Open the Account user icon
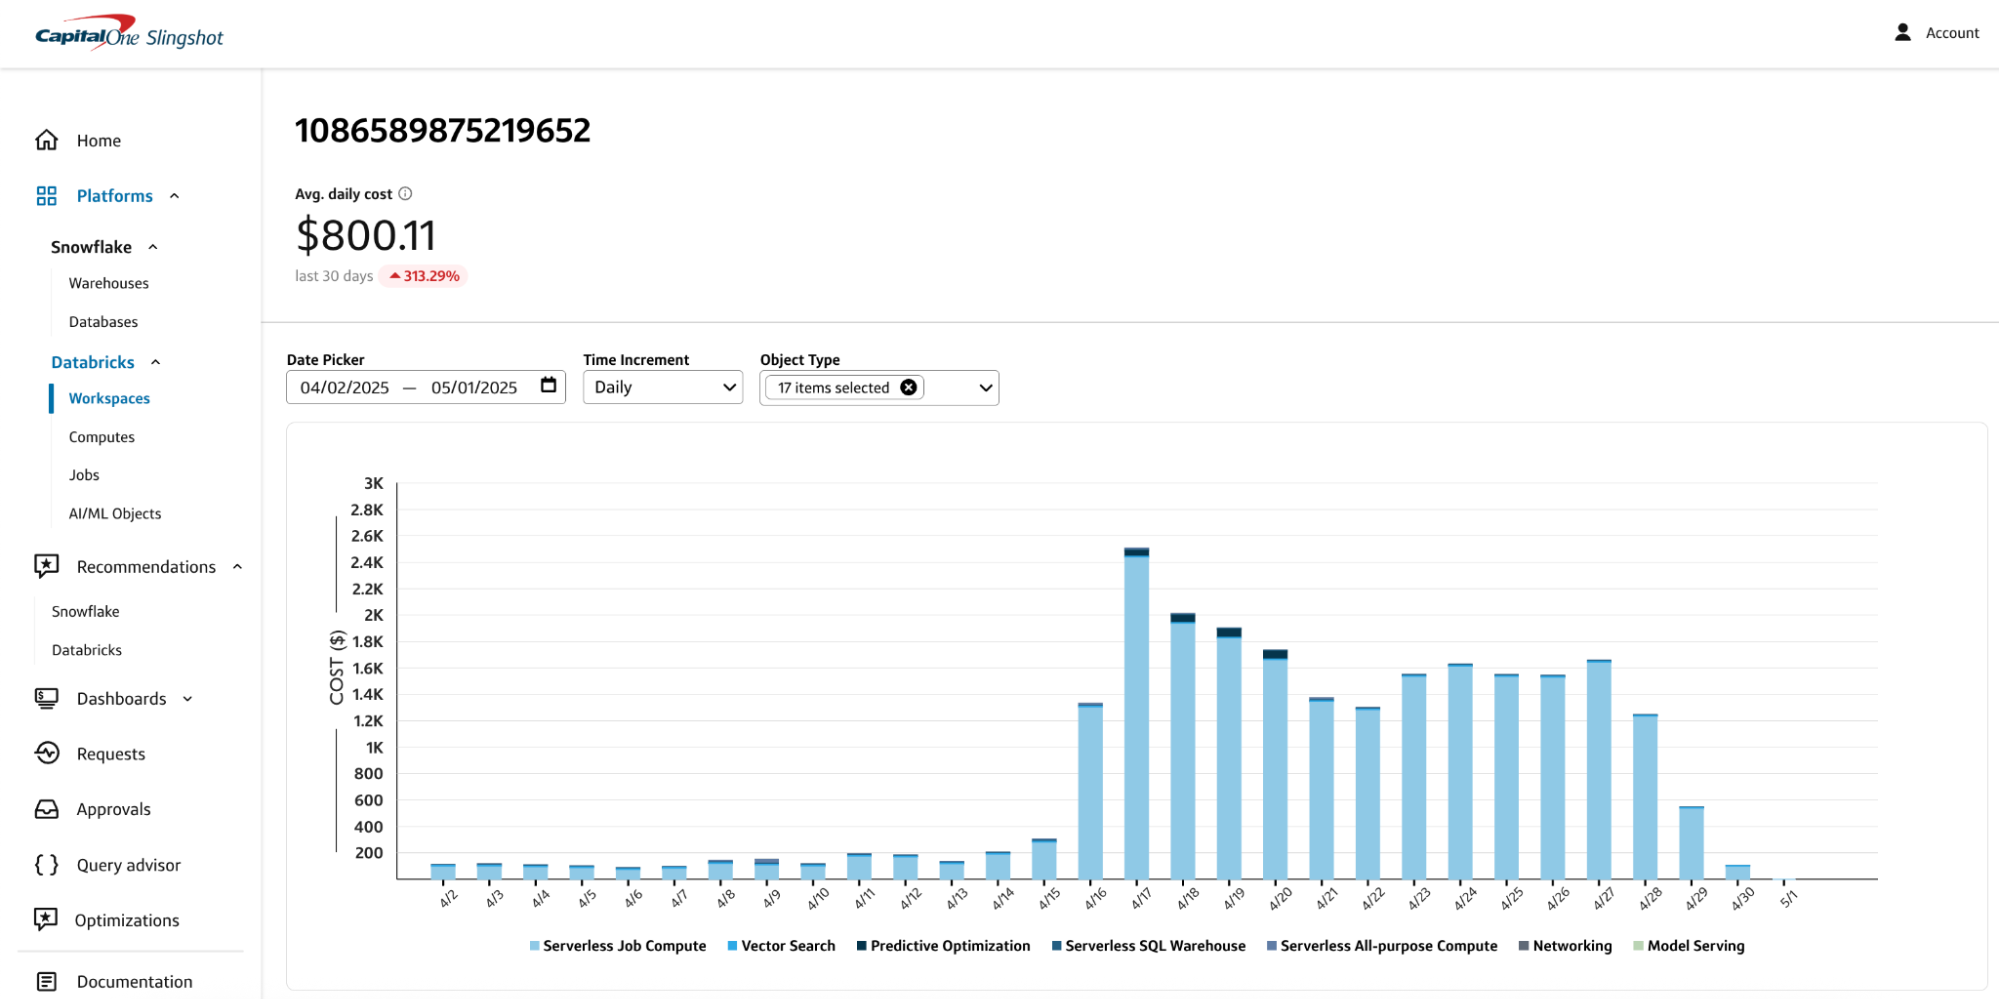 pos(1902,32)
